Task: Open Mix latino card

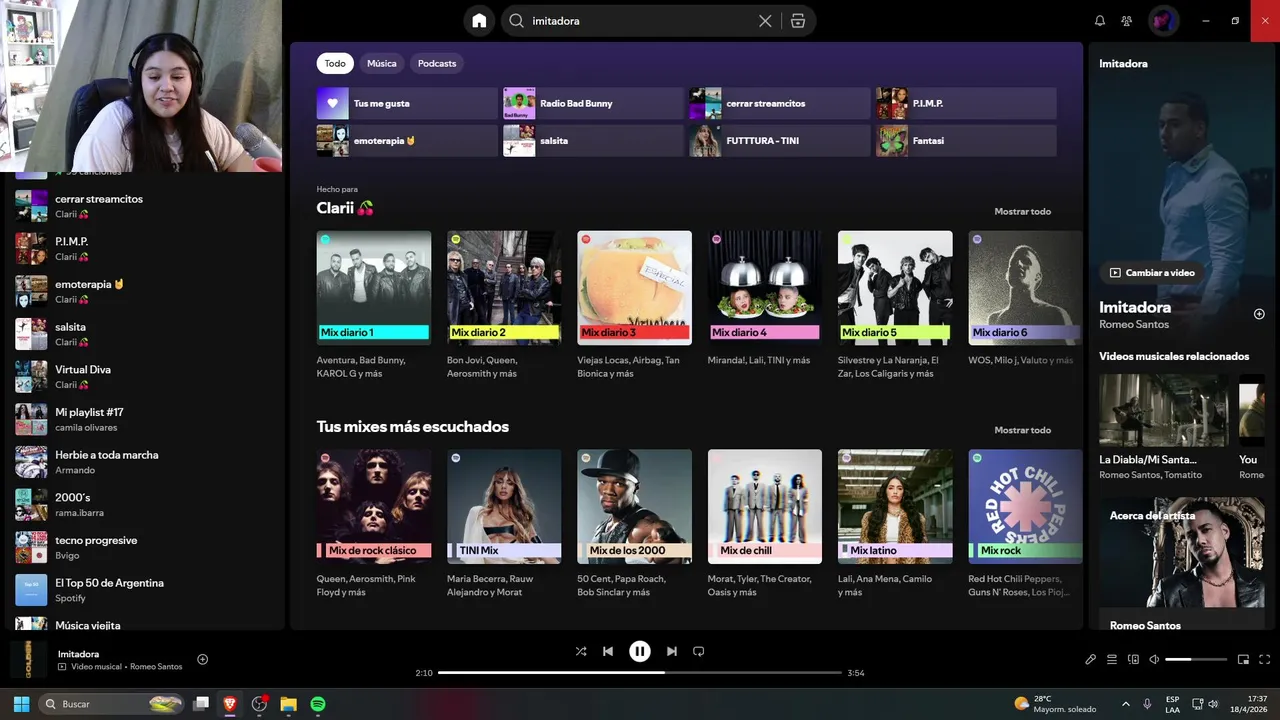Action: [895, 523]
